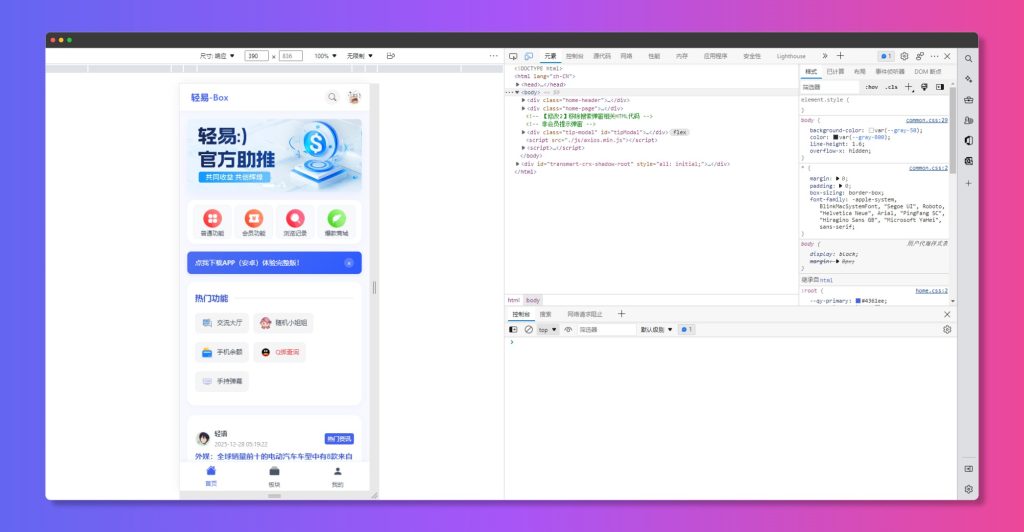The width and height of the screenshot is (1024, 532).
Task: Click the inspect element picker icon in DevTools
Action: point(513,56)
